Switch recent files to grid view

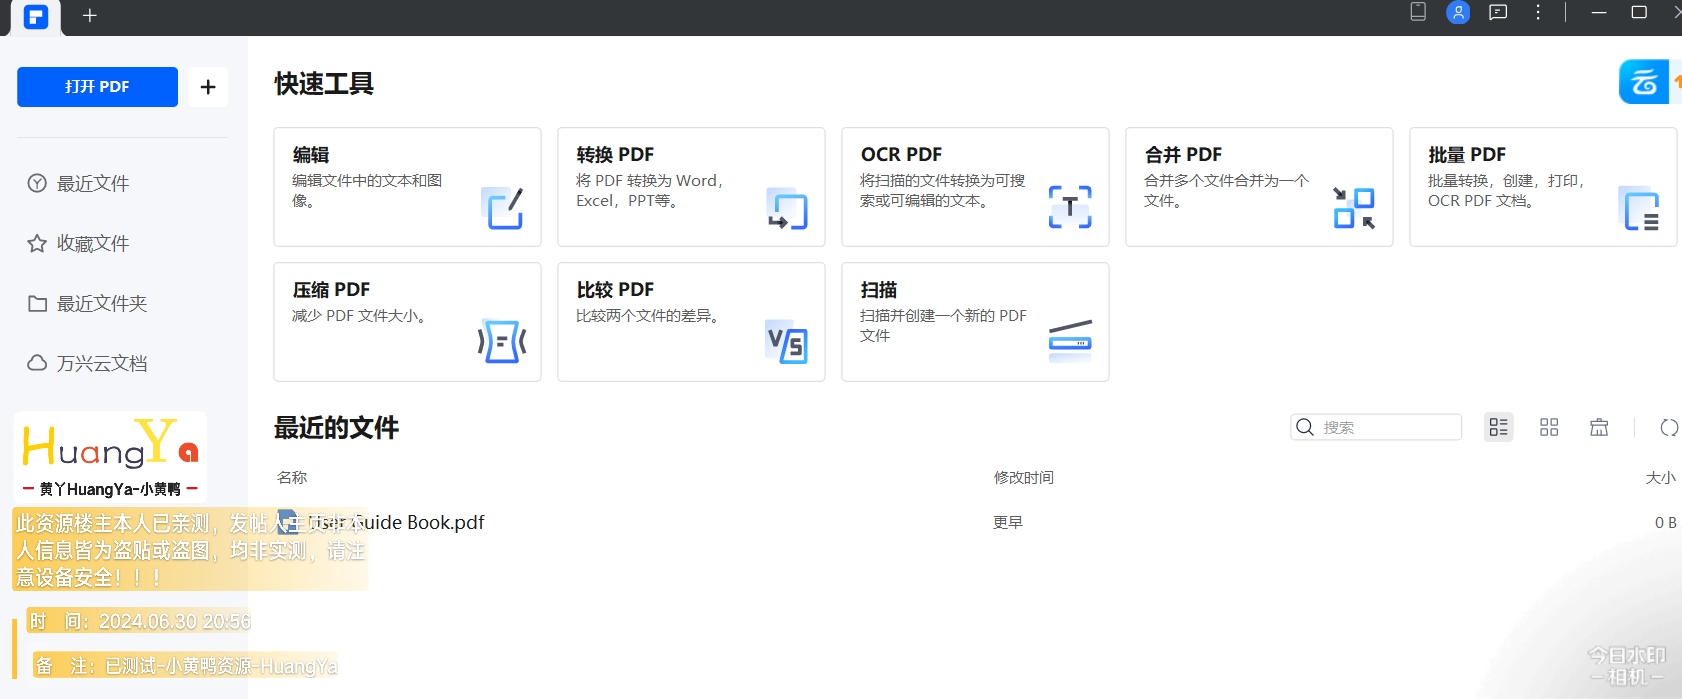tap(1549, 428)
